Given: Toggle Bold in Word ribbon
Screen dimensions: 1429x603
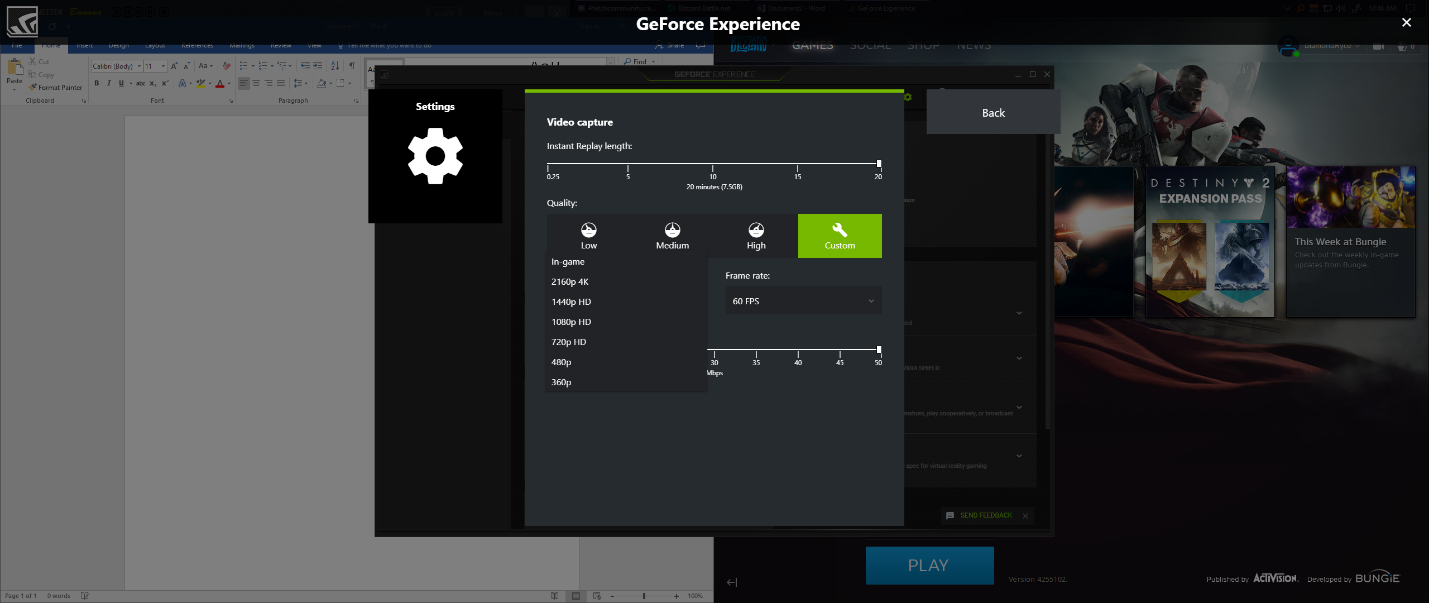Looking at the screenshot, I should pyautogui.click(x=97, y=83).
